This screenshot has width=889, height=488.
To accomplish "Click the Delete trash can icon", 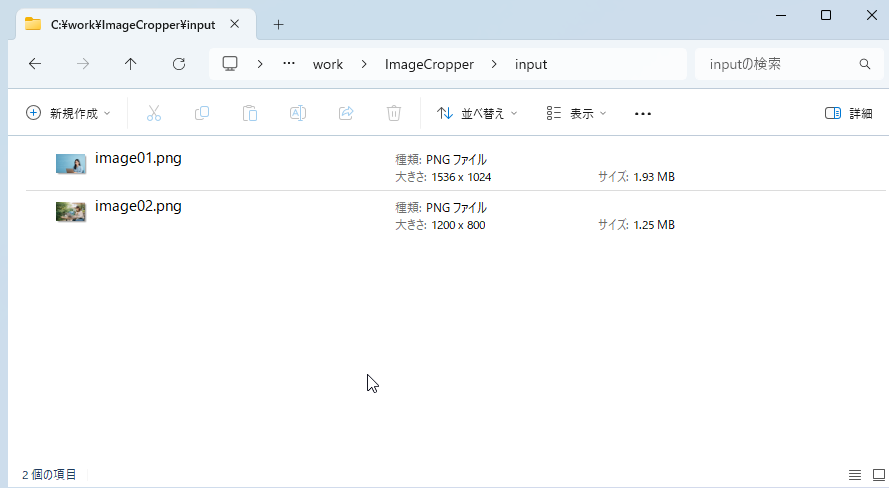I will [394, 113].
